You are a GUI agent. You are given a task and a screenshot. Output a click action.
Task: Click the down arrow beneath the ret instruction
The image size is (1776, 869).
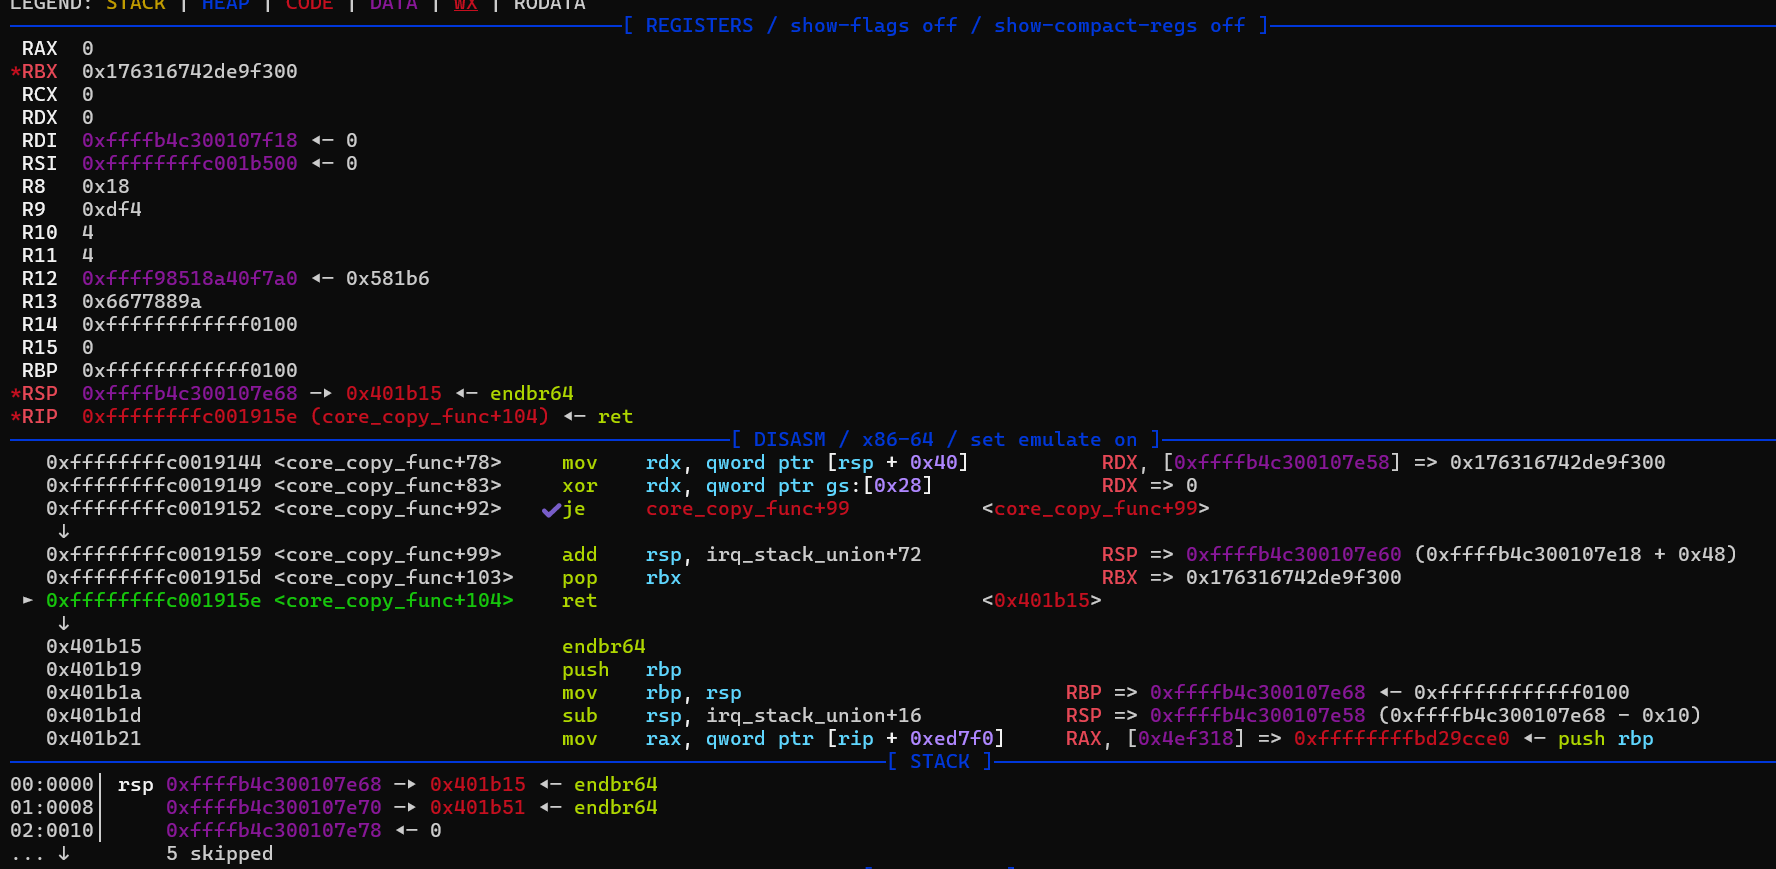pos(63,624)
